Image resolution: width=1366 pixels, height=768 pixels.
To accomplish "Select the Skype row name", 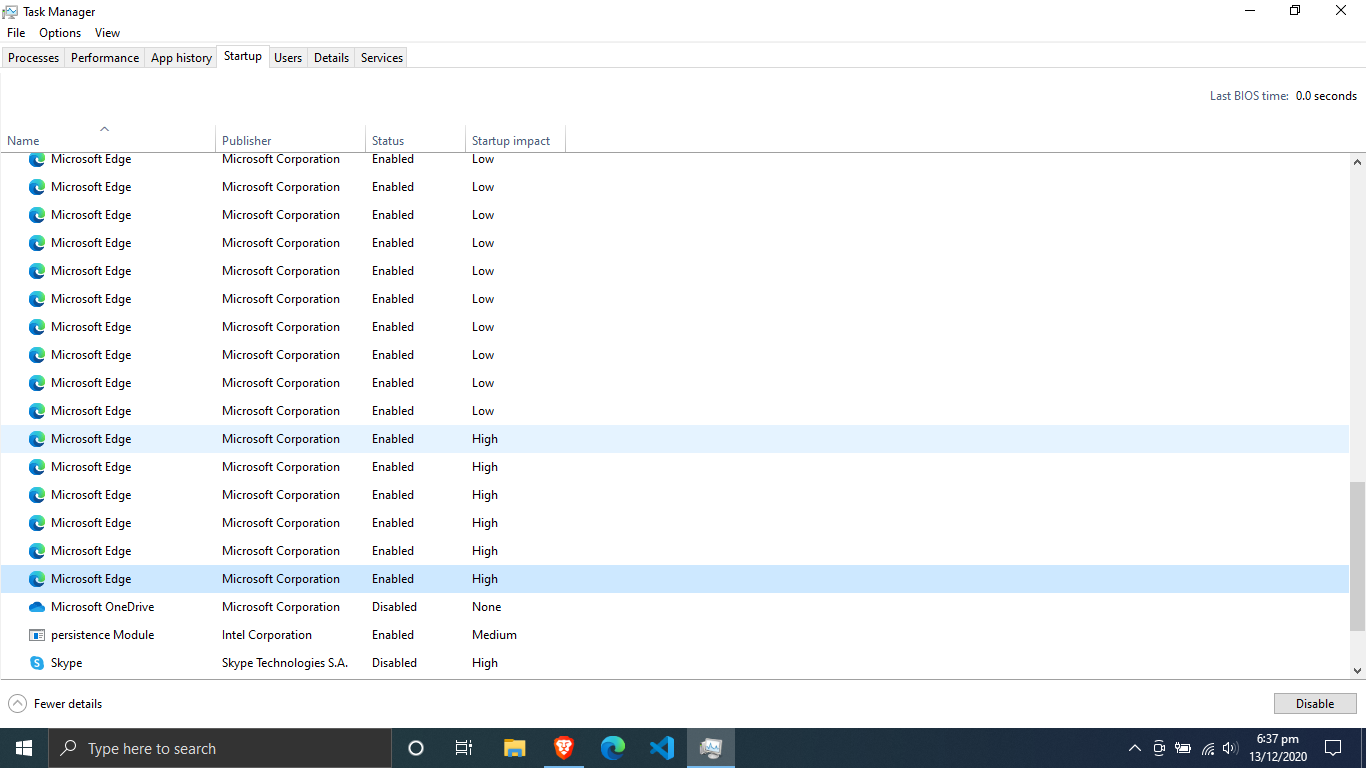I will (67, 663).
